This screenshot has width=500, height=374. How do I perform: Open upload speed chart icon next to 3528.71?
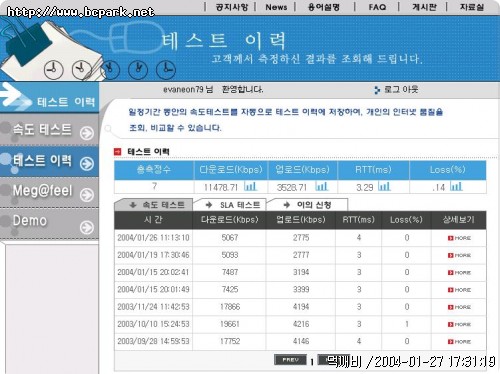pos(322,186)
